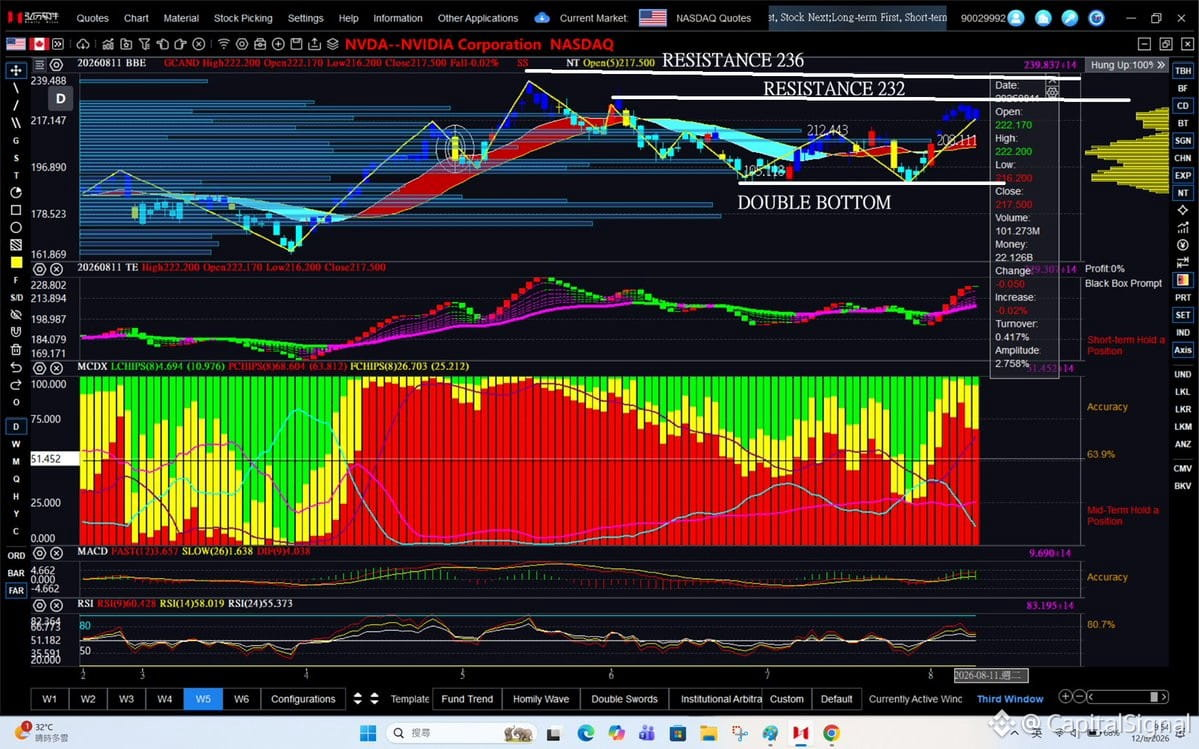The height and width of the screenshot is (749, 1199).
Task: Click the bottom horizontal zoom scrollbar
Action: (1129, 696)
